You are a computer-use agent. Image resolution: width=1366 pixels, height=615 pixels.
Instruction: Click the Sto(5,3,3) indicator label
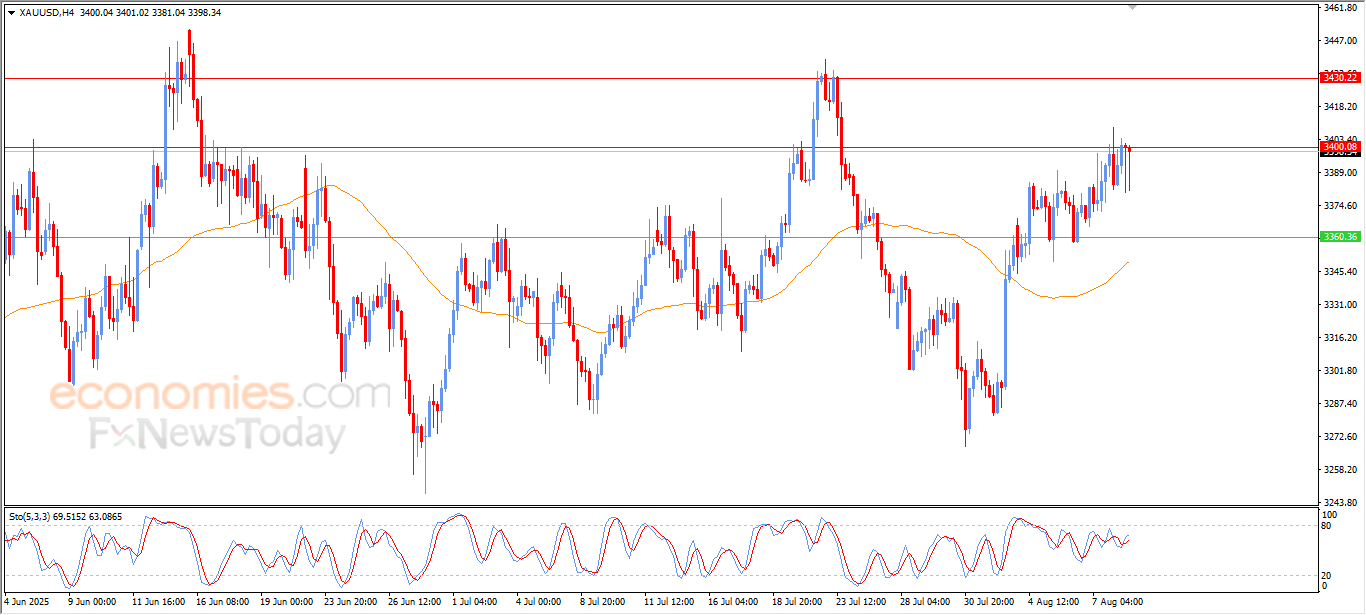(28, 516)
